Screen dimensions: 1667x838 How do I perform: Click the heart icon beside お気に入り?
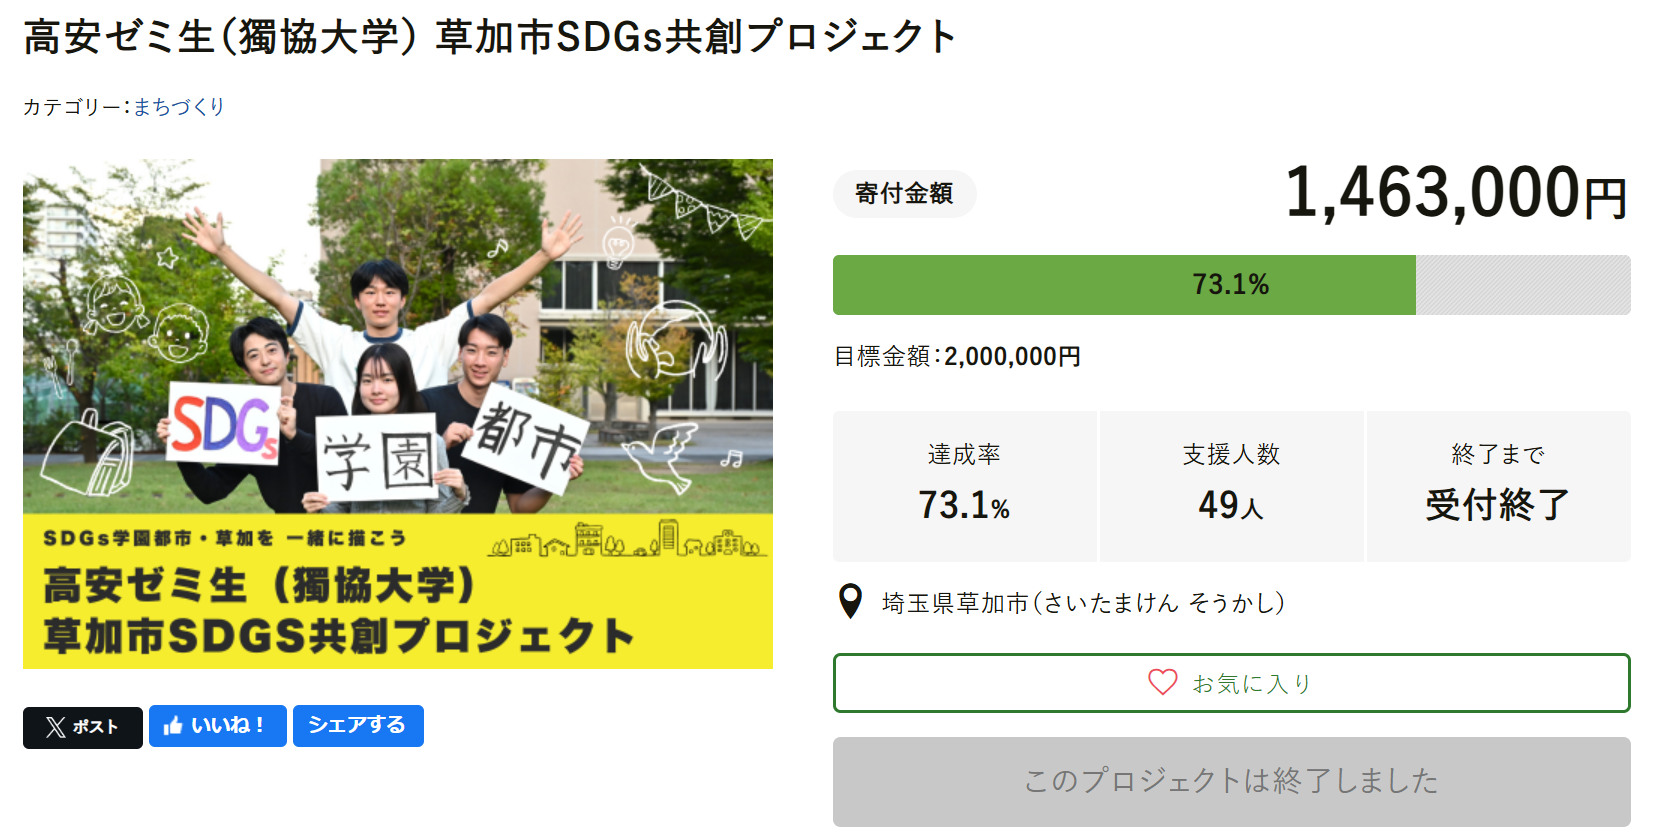coord(1162,682)
